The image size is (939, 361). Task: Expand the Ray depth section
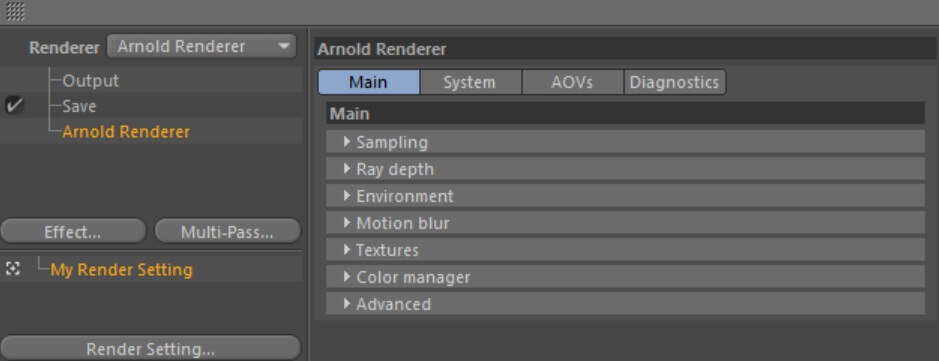click(x=625, y=169)
